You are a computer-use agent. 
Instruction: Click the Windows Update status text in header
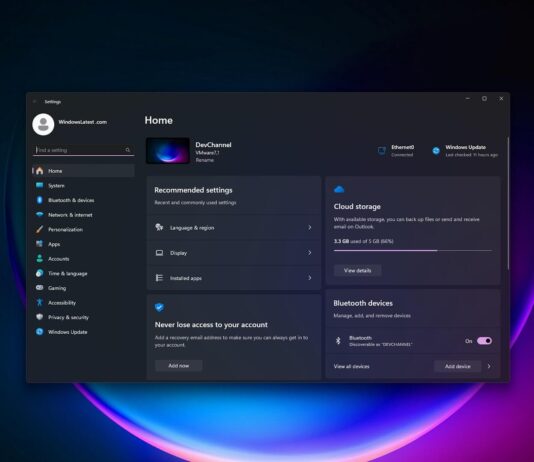click(472, 150)
